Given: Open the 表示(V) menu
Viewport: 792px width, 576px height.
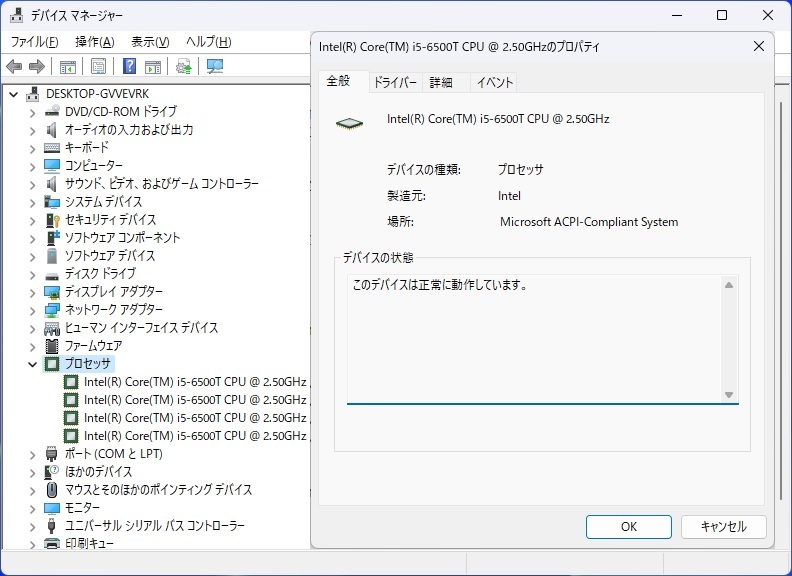Looking at the screenshot, I should [150, 41].
